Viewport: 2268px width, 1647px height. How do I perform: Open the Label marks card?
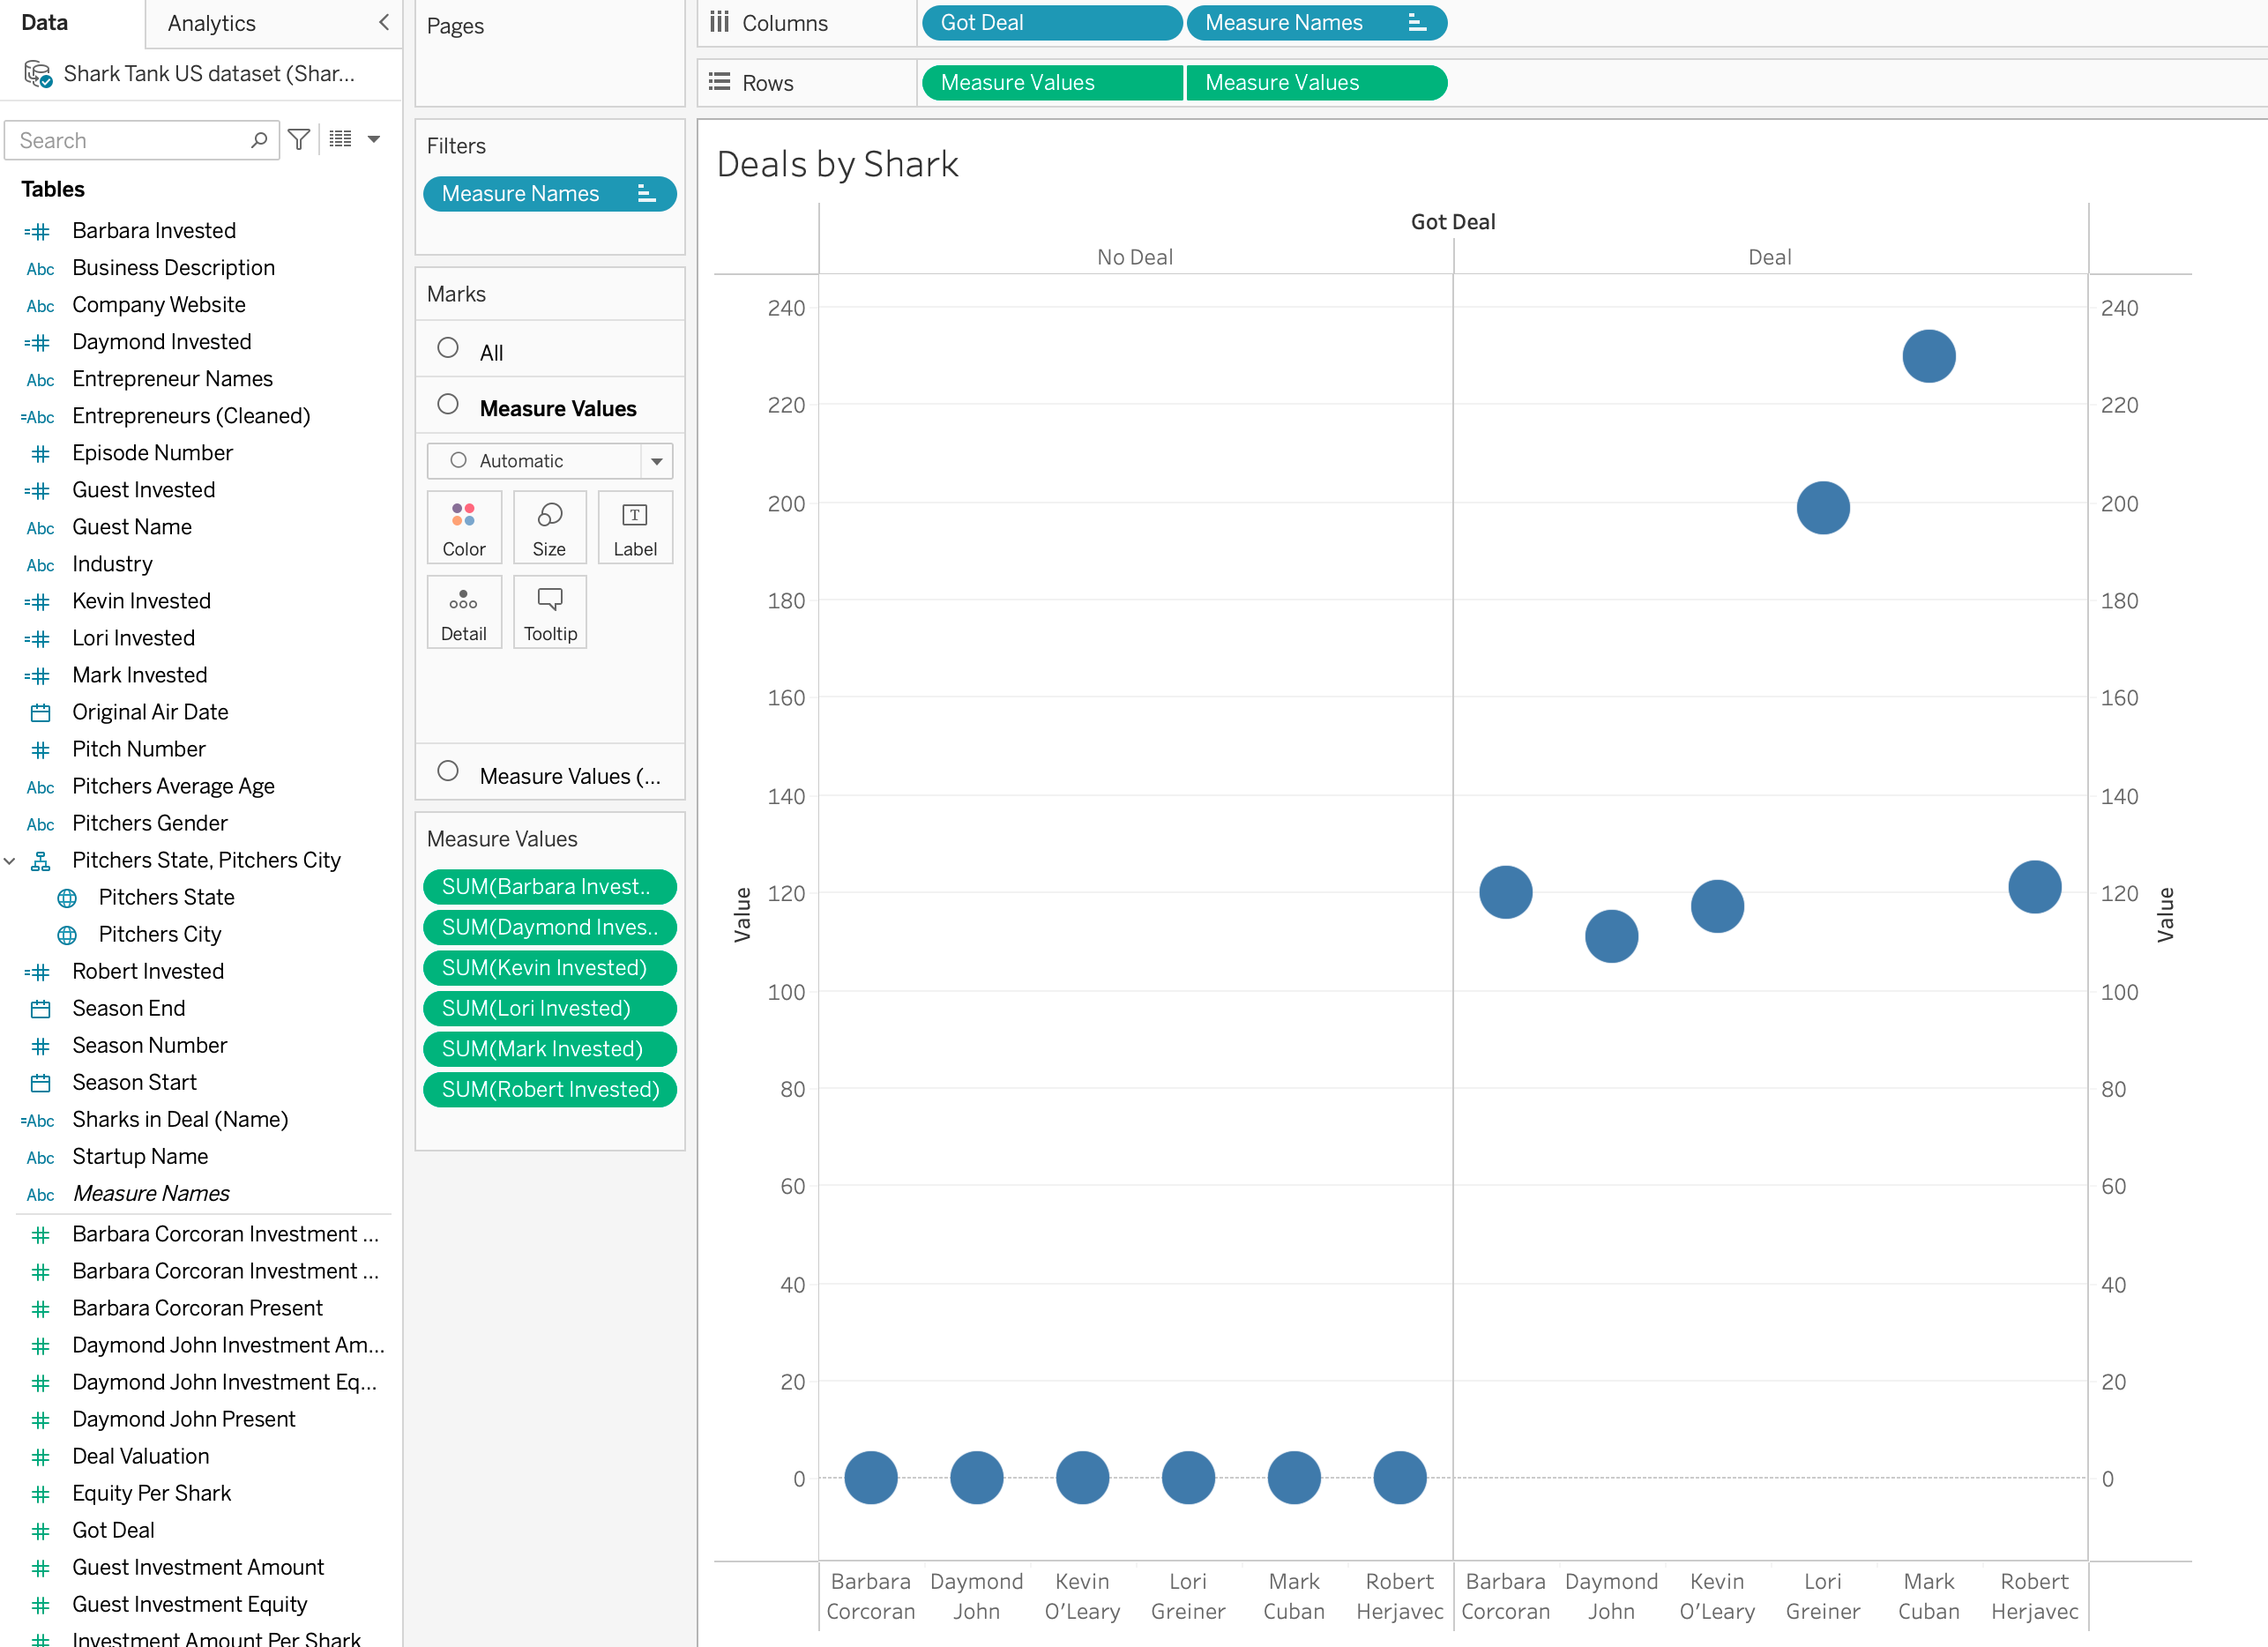(634, 528)
